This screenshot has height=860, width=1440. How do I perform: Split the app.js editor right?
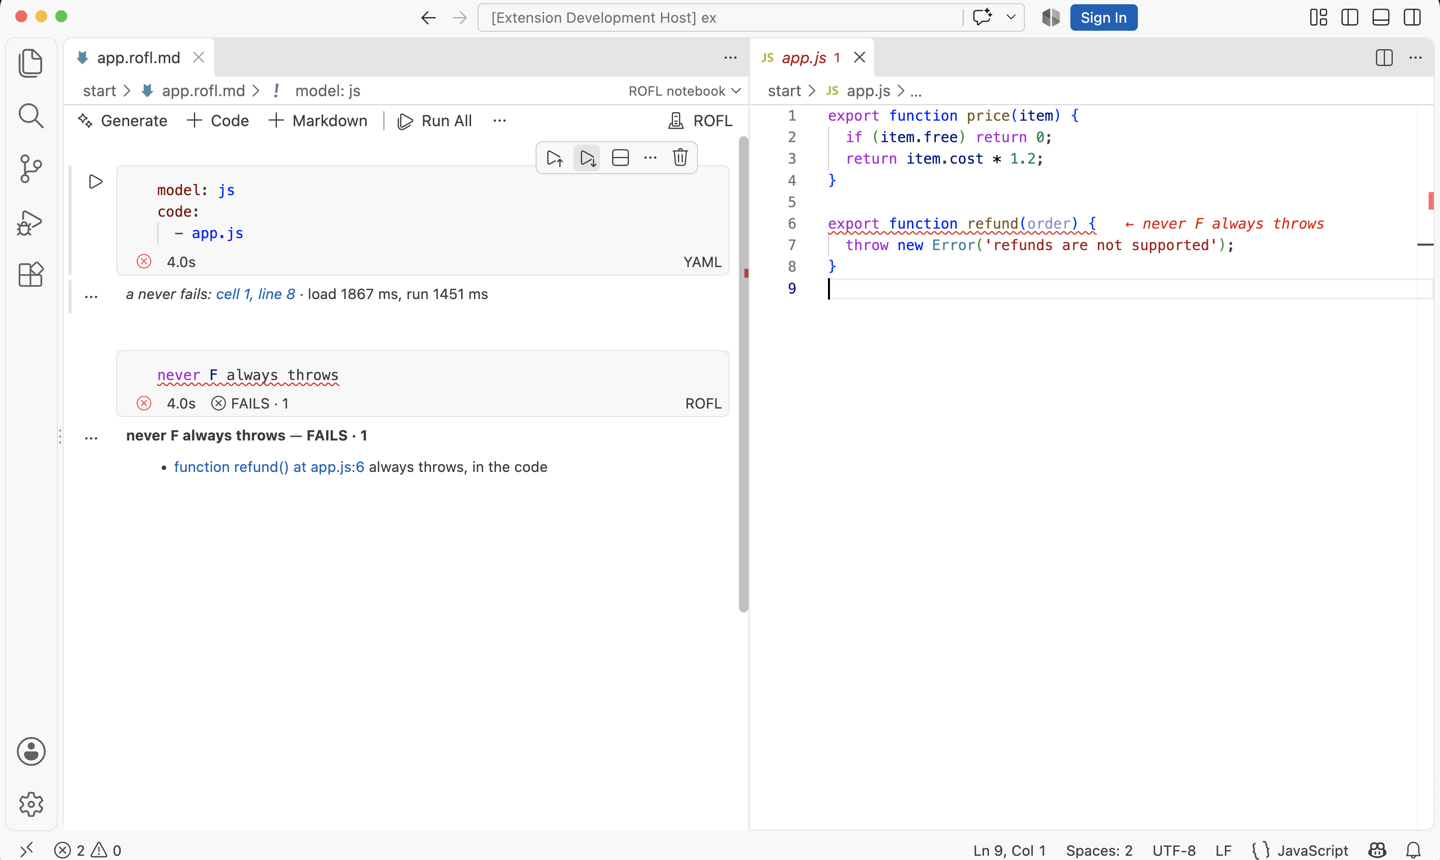[1384, 58]
